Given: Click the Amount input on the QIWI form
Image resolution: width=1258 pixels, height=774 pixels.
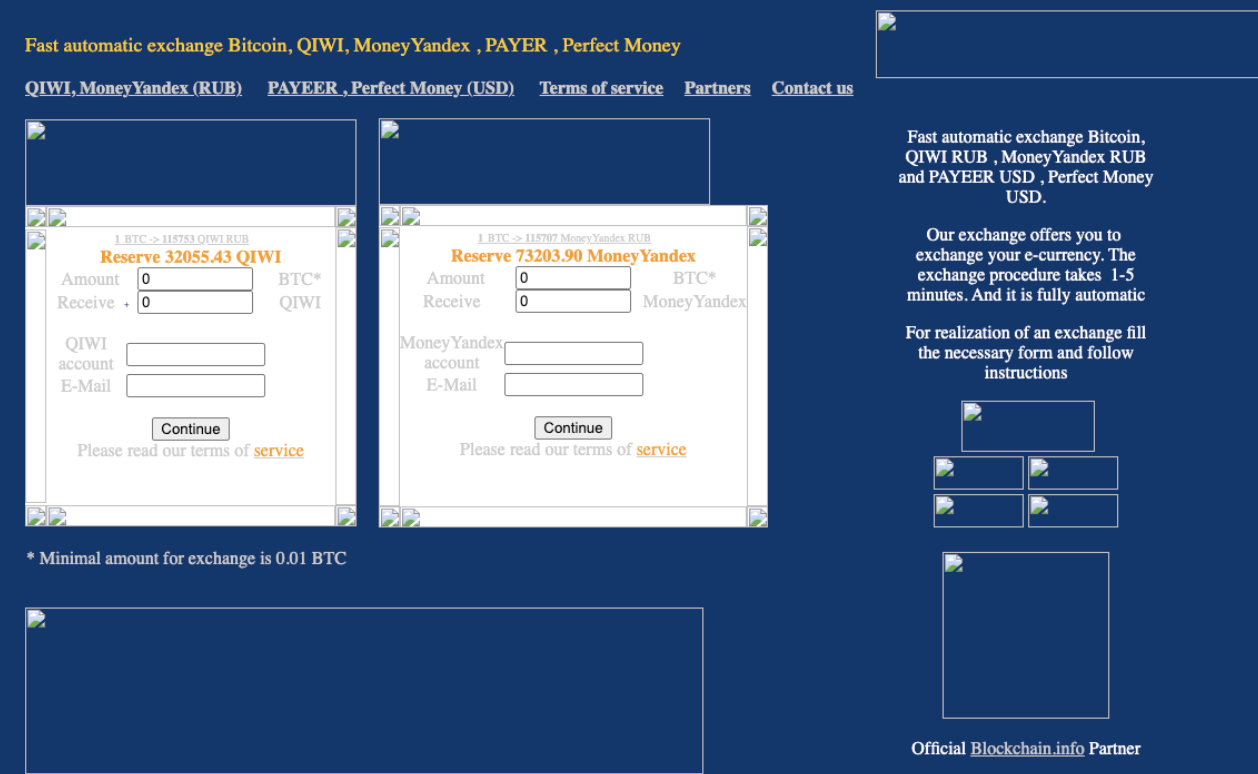Looking at the screenshot, I should click(194, 278).
